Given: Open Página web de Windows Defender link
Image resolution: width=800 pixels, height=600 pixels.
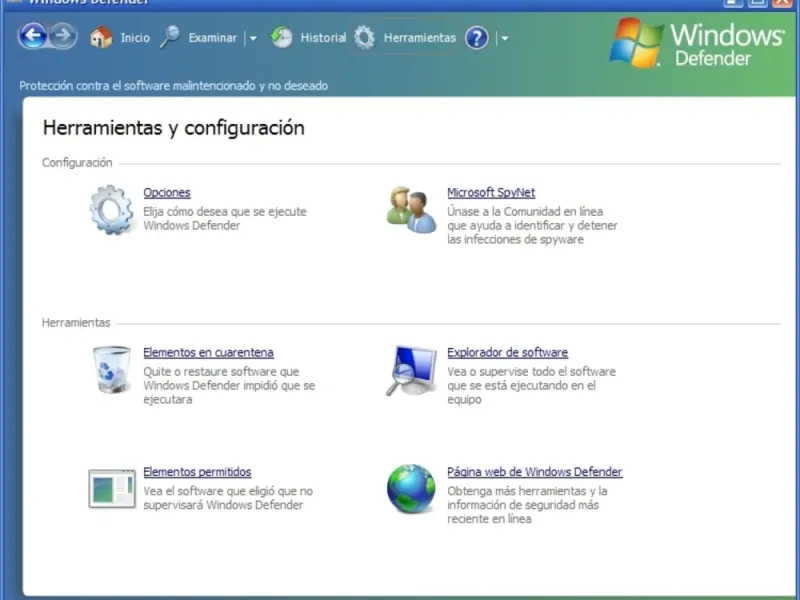Looking at the screenshot, I should (535, 472).
